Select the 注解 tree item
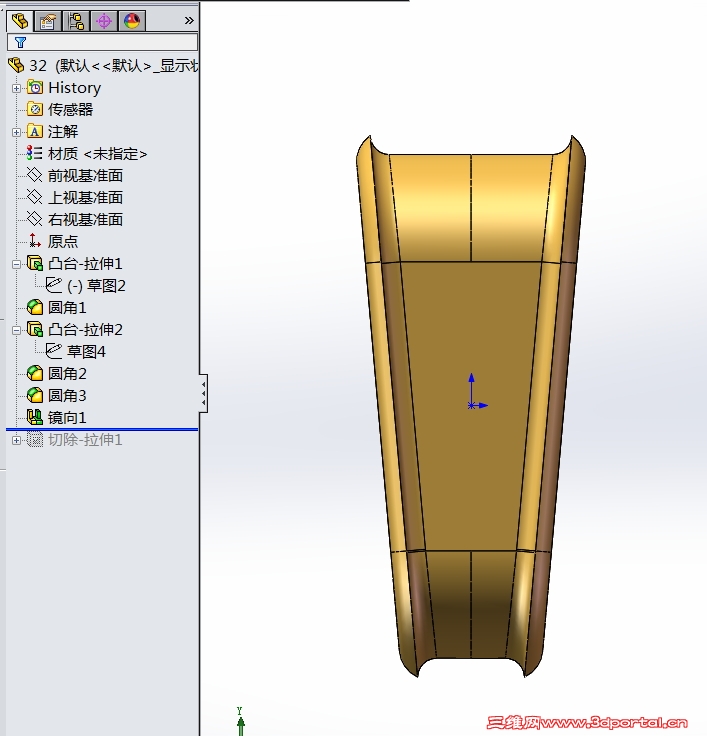 [x=63, y=131]
